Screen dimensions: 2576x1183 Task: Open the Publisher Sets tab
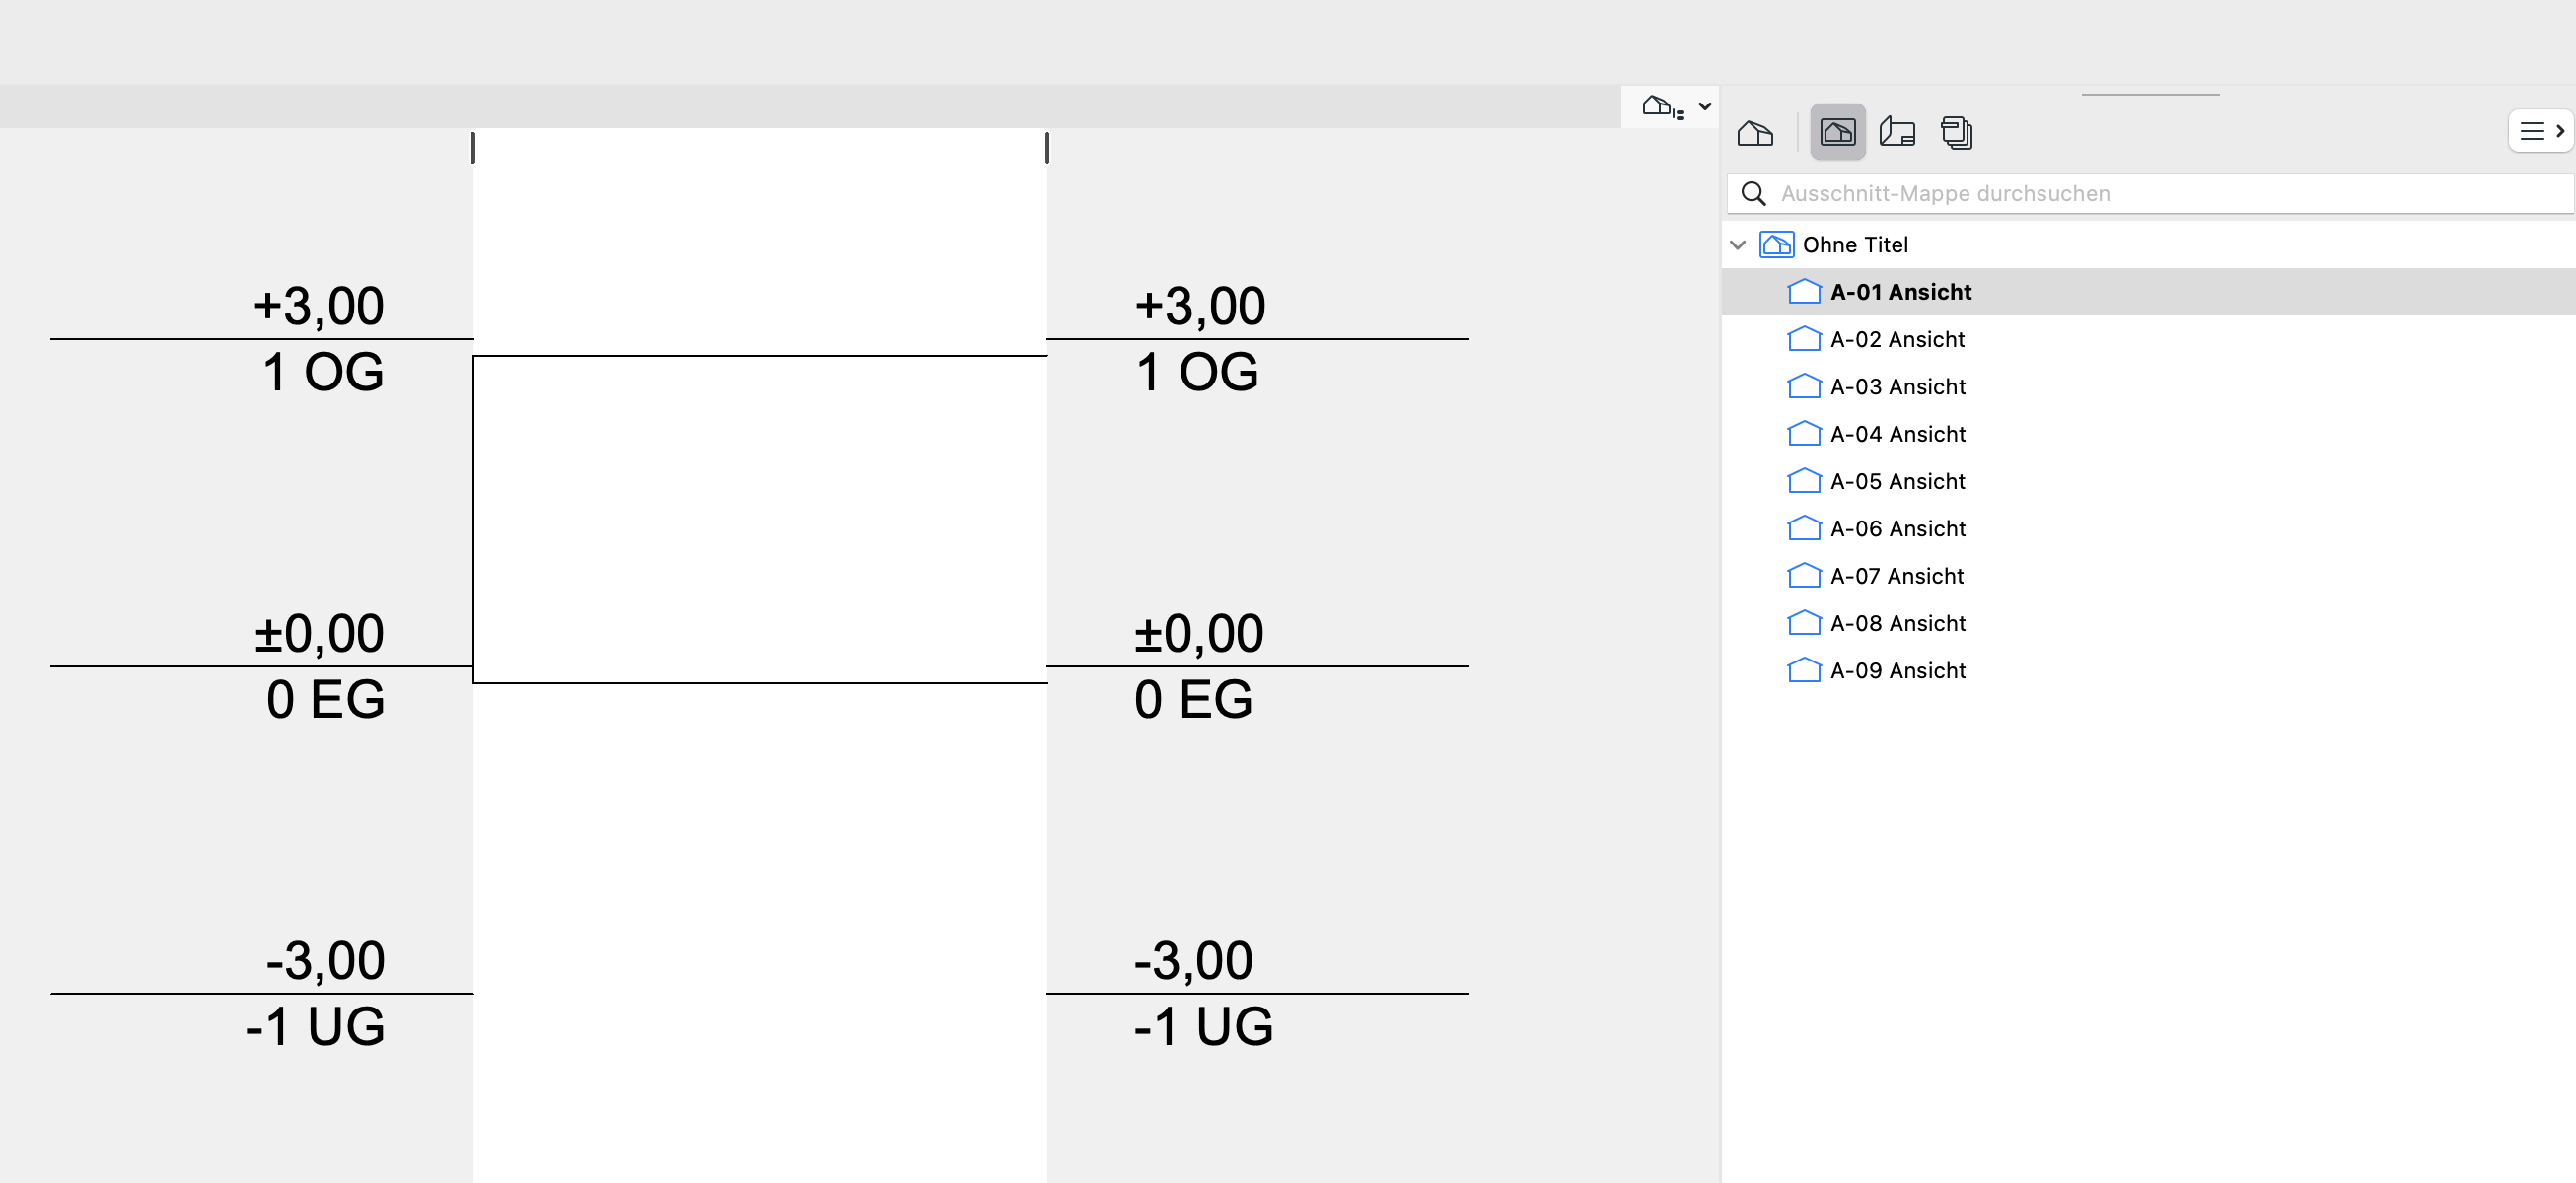coord(1956,132)
